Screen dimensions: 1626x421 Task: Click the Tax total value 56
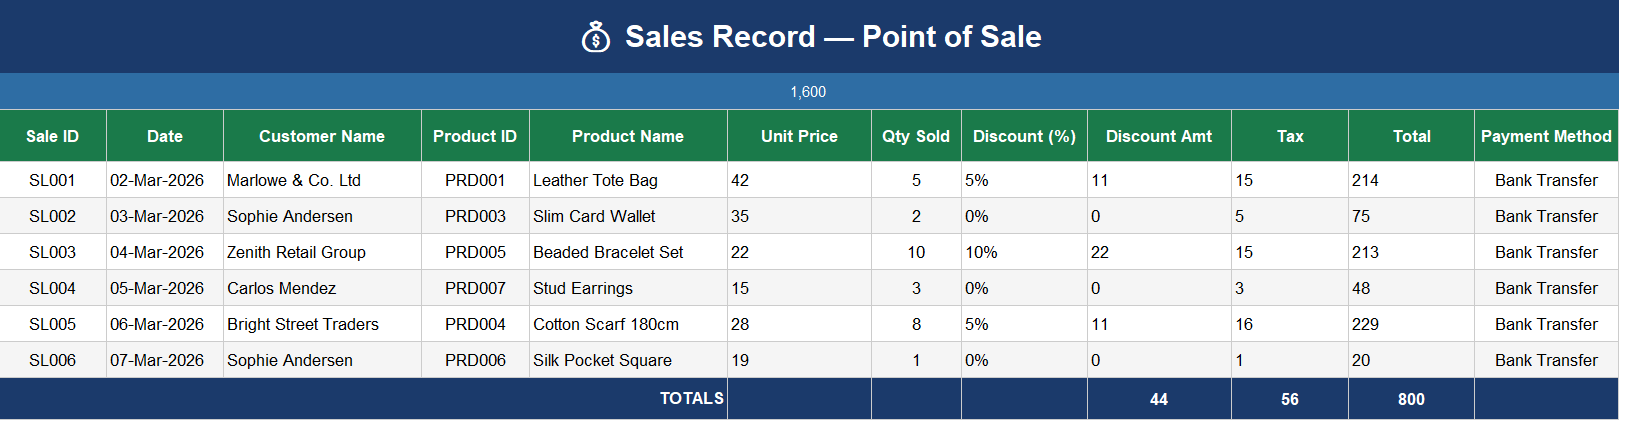pyautogui.click(x=1290, y=399)
